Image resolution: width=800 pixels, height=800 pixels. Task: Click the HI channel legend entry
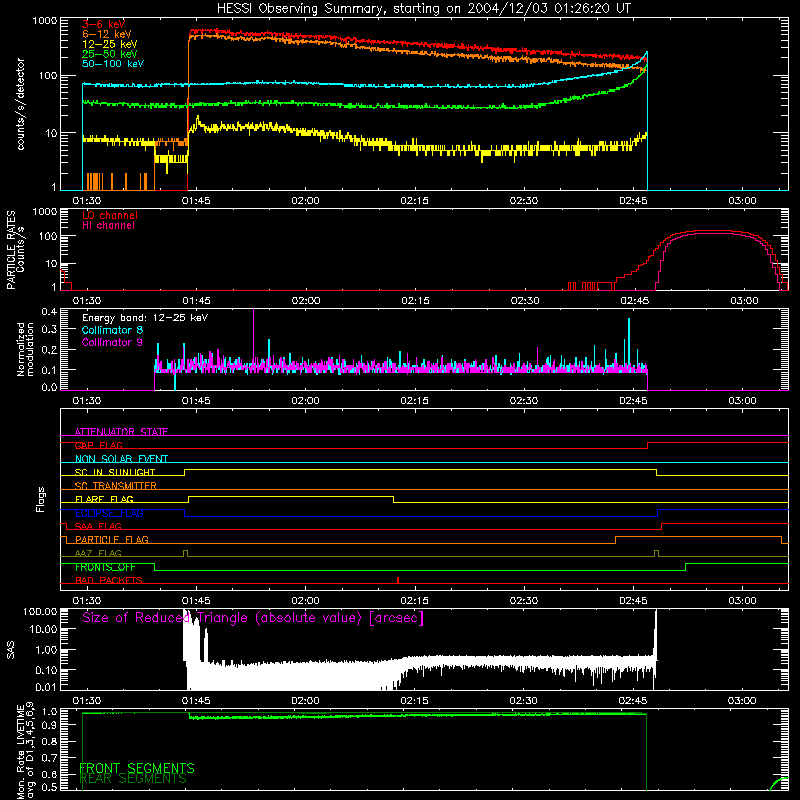[x=109, y=226]
